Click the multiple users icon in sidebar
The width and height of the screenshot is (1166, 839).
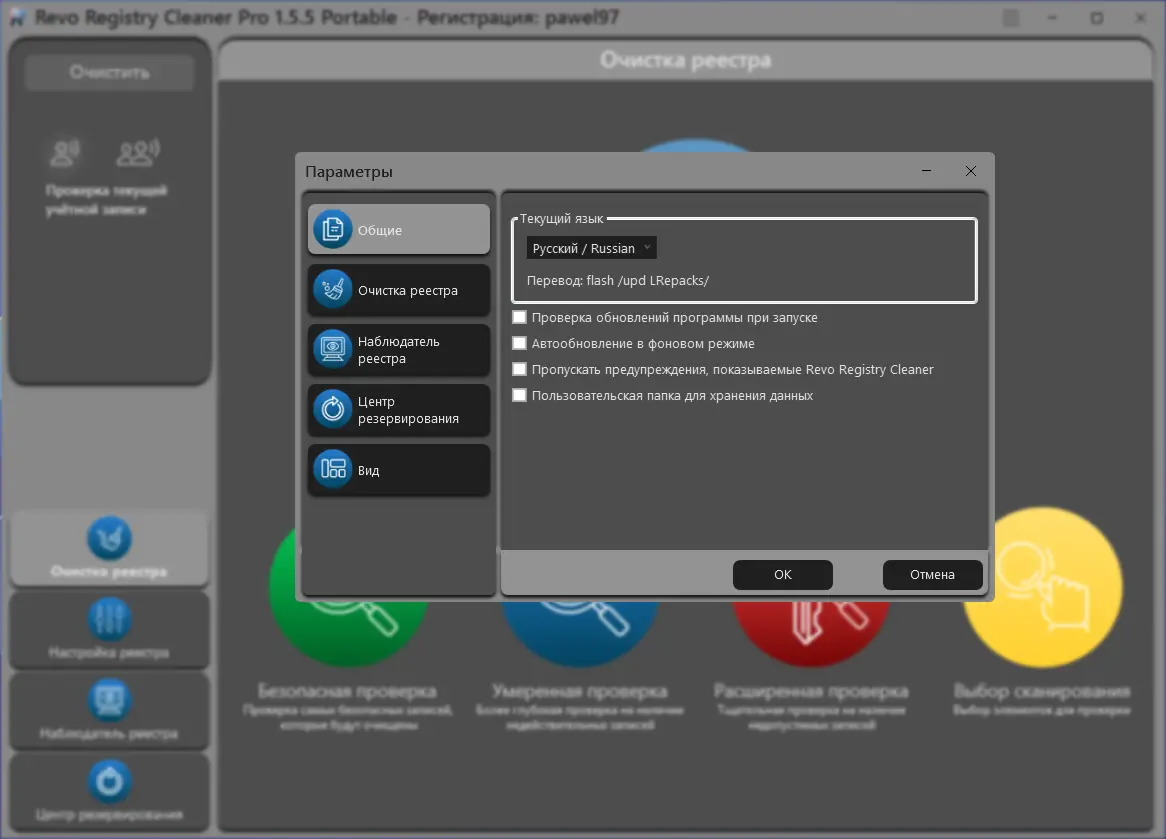pos(138,152)
